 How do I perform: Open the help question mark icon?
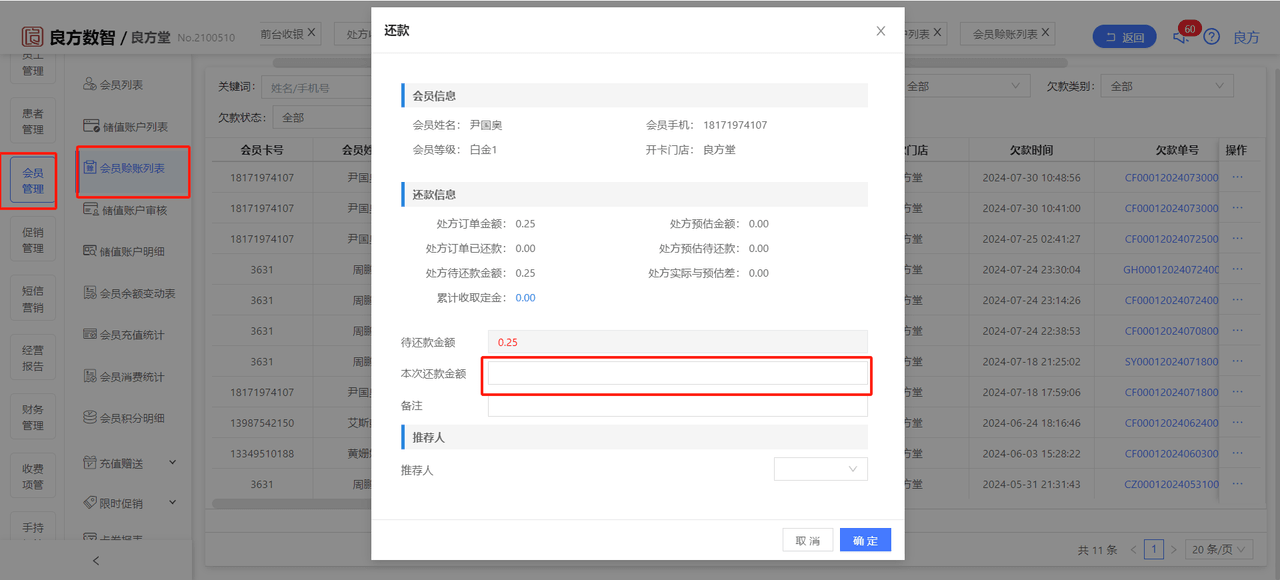pyautogui.click(x=1211, y=37)
